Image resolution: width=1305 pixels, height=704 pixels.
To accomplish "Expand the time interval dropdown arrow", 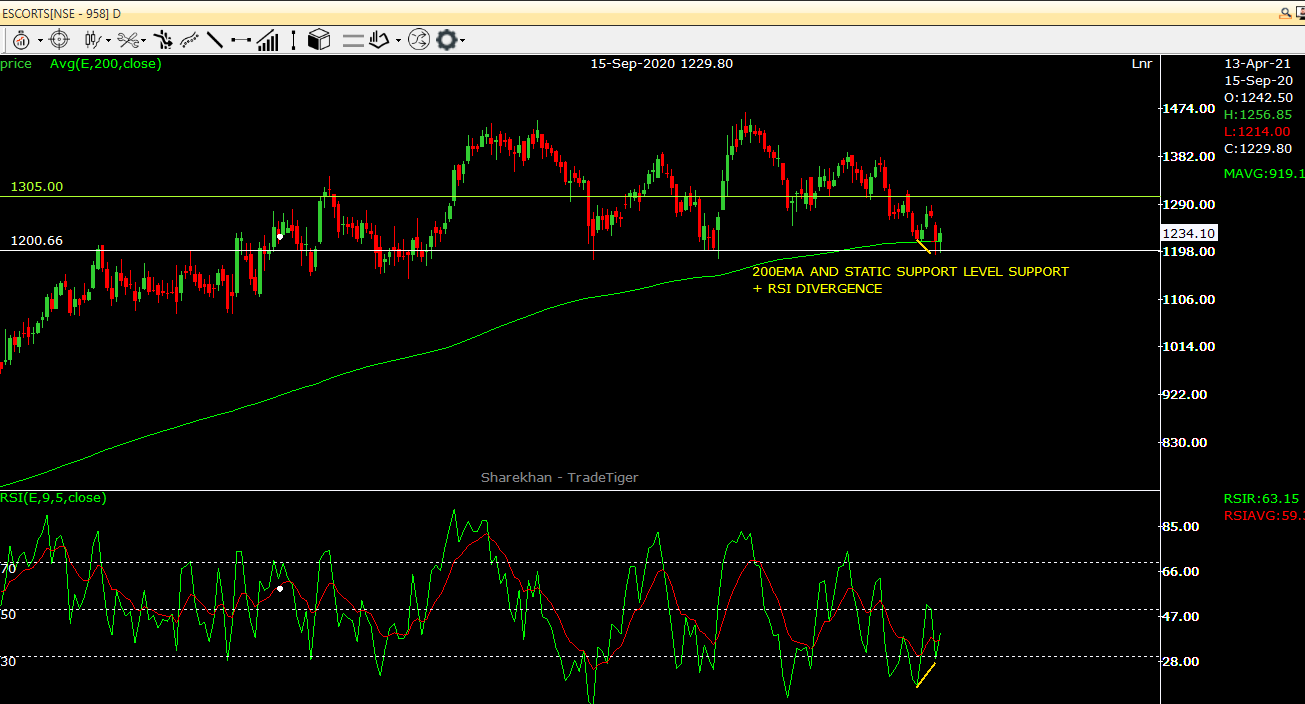I will pyautogui.click(x=40, y=41).
